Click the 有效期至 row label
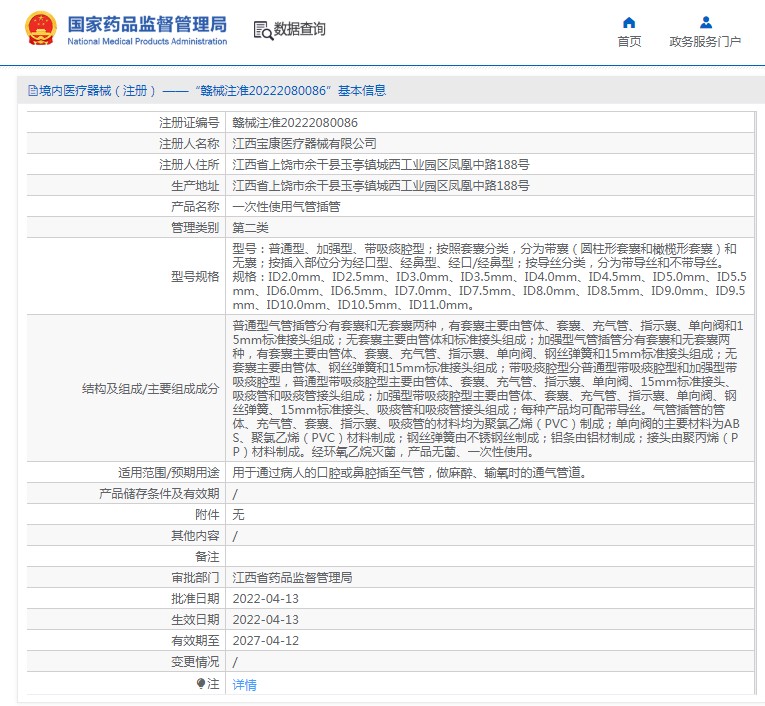This screenshot has width=765, height=706. [x=195, y=641]
